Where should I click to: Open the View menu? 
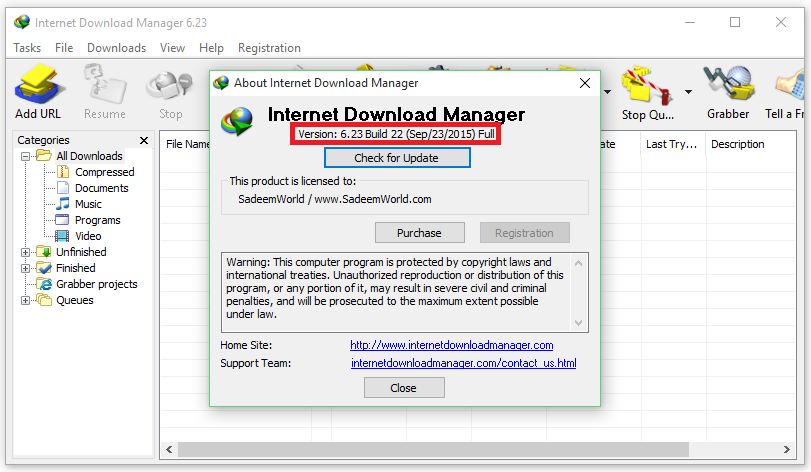tap(172, 48)
